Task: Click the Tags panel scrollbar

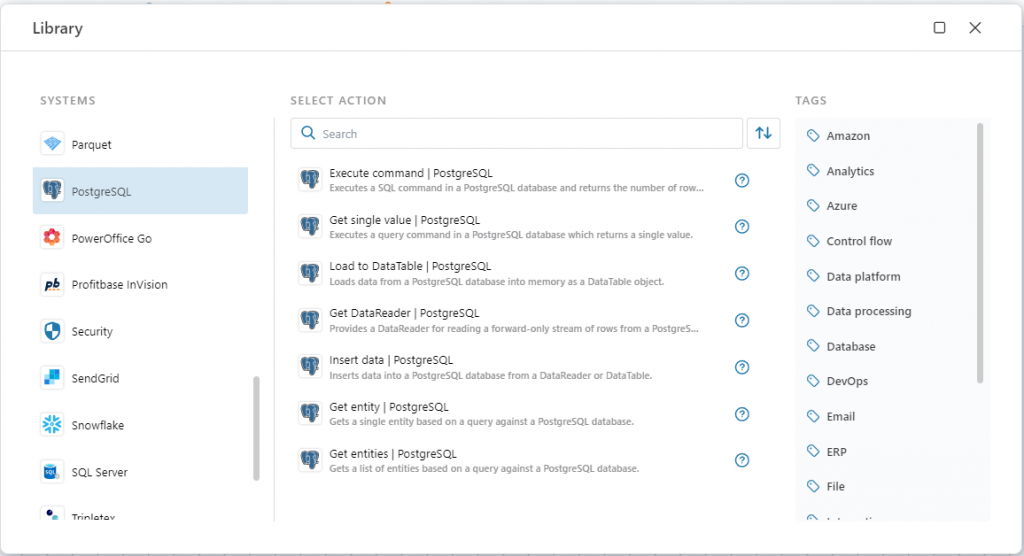Action: pos(980,253)
